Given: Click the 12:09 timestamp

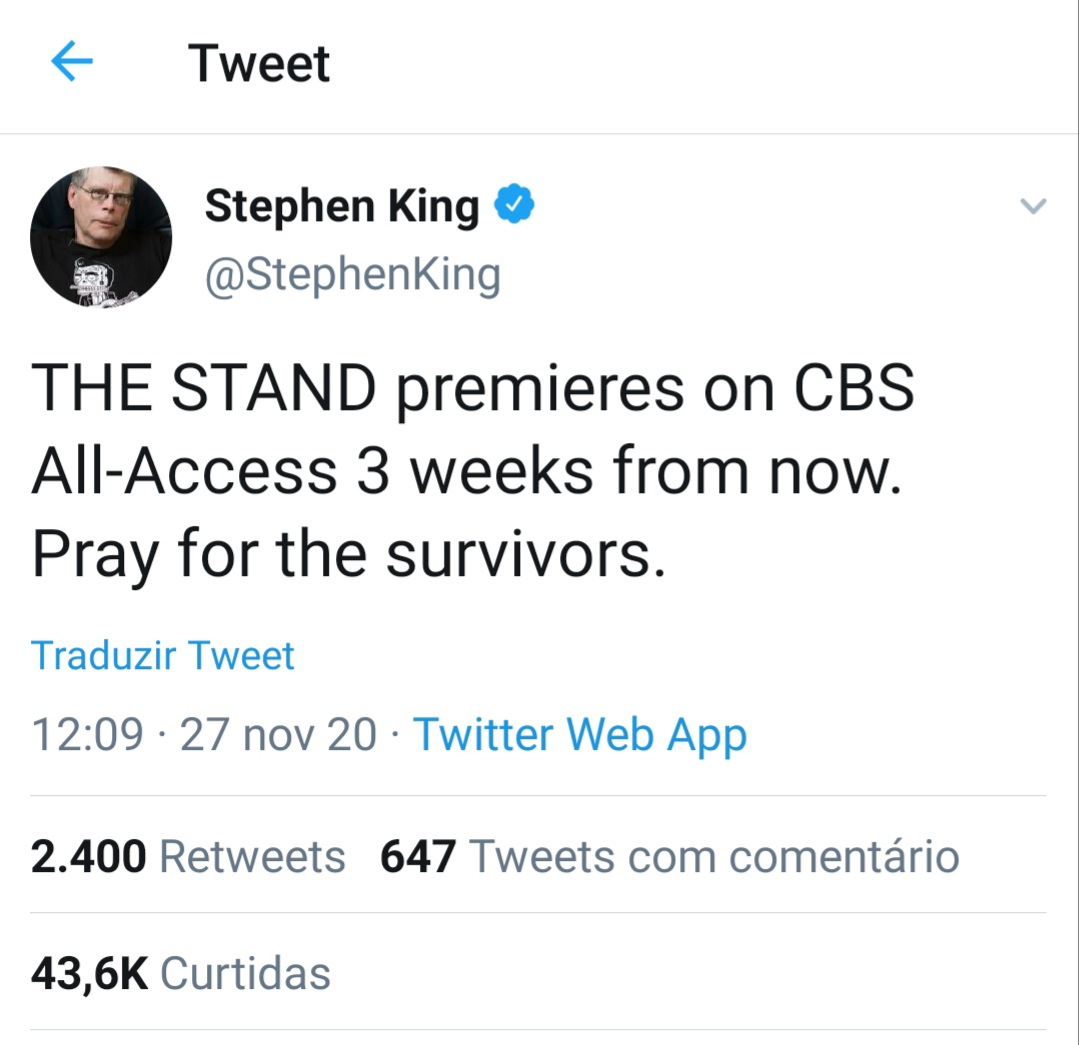Looking at the screenshot, I should tap(88, 735).
